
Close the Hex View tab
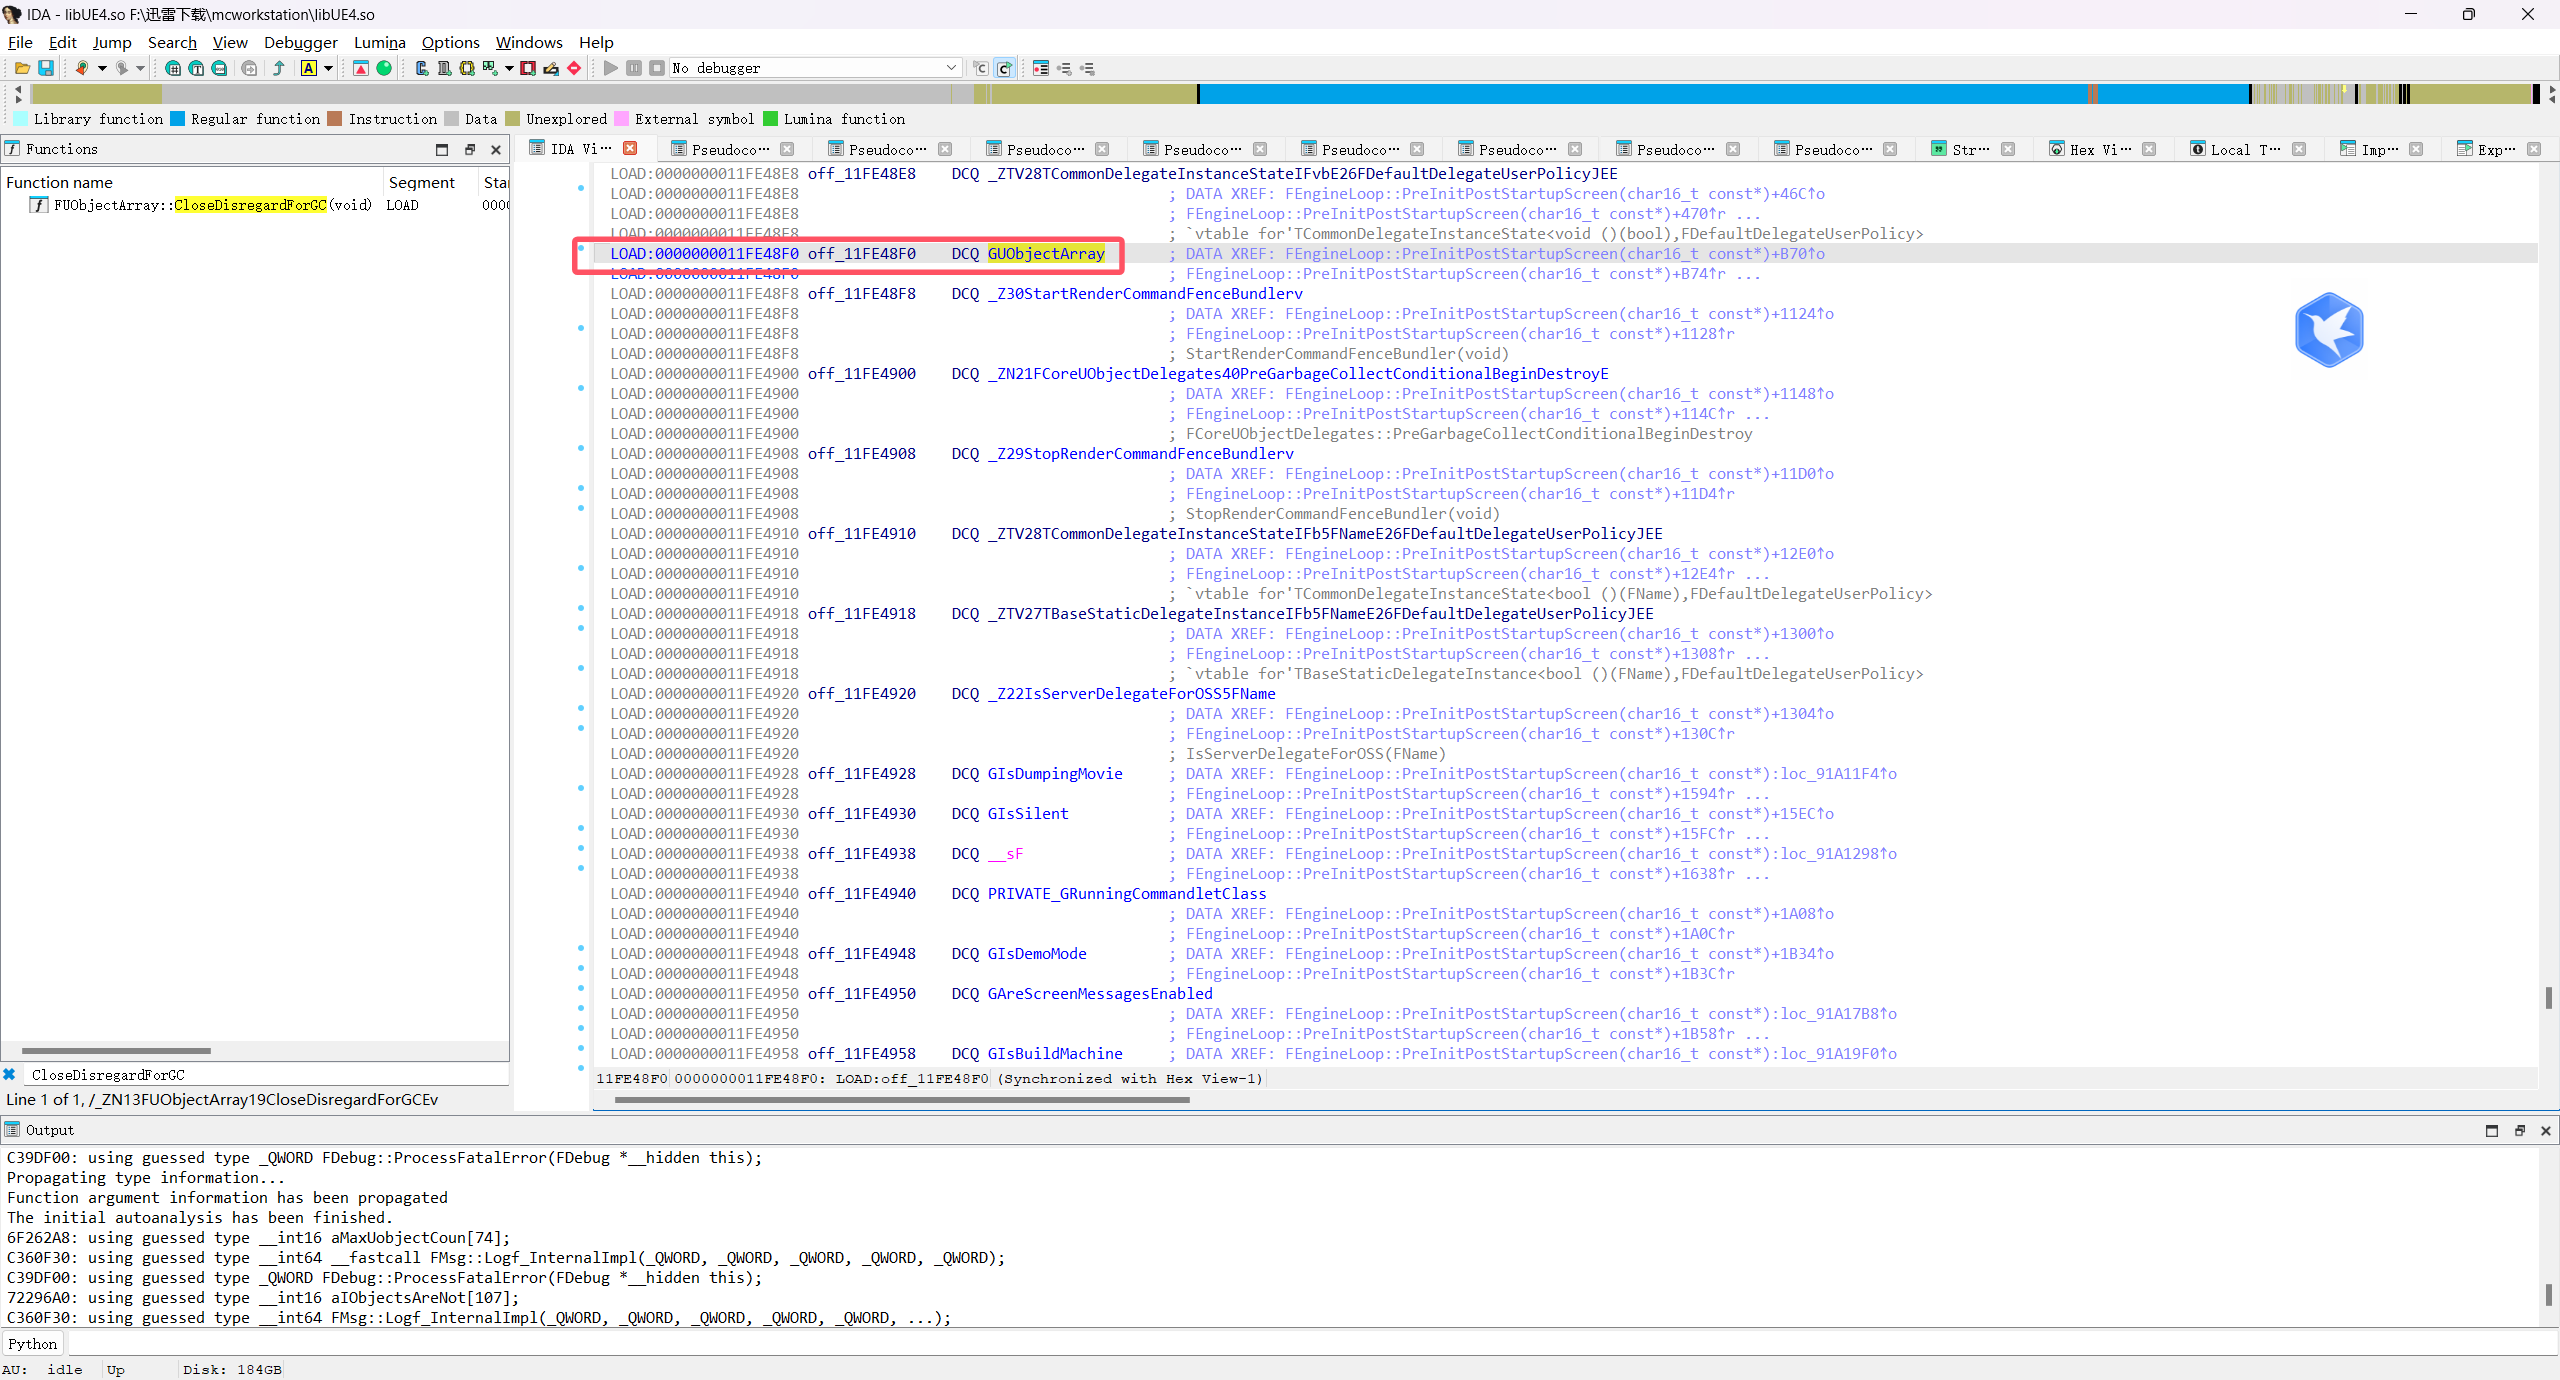[2149, 149]
